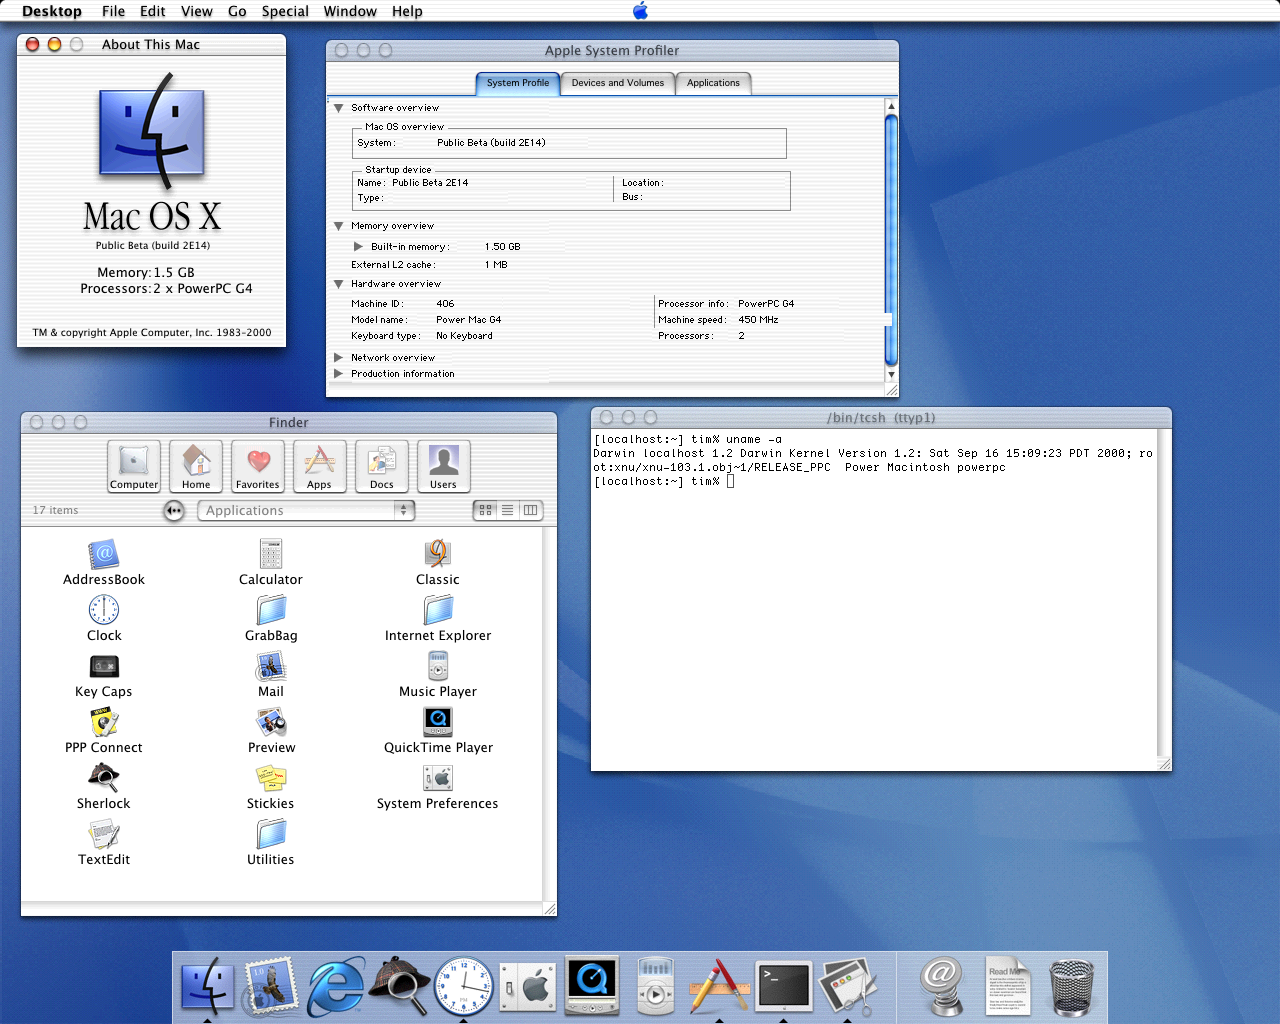The image size is (1280, 1024).
Task: Select Internet Explorer folder in Finder
Action: pos(438,610)
